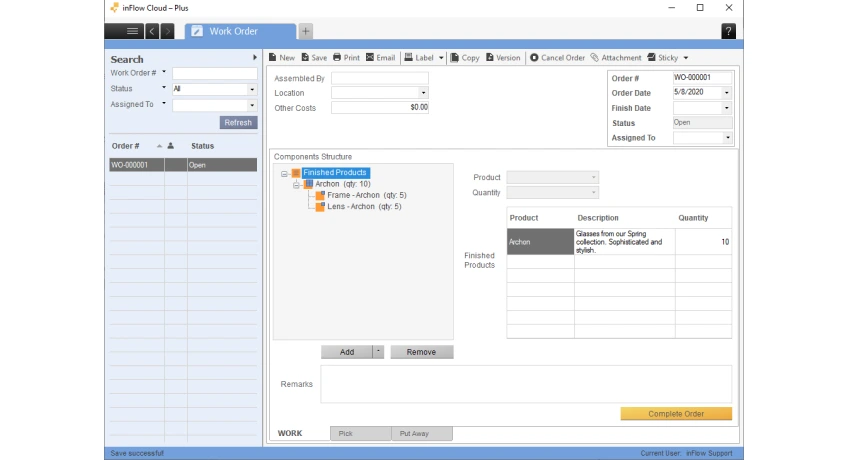Switch to the Pick tab
Viewport: 847px width, 460px height.
360,434
